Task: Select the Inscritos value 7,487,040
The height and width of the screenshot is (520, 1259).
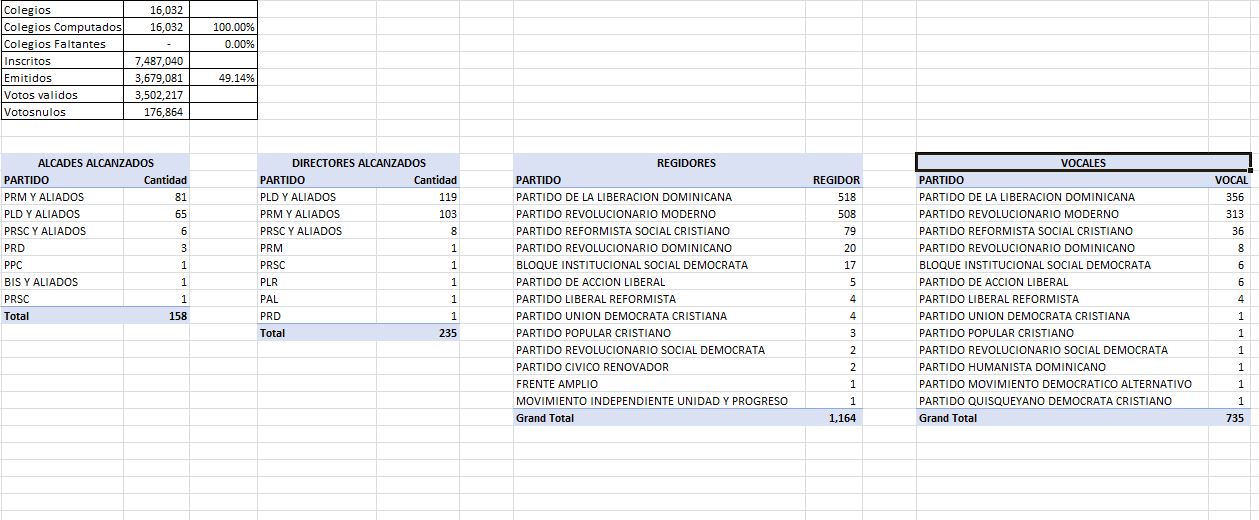Action: click(158, 61)
